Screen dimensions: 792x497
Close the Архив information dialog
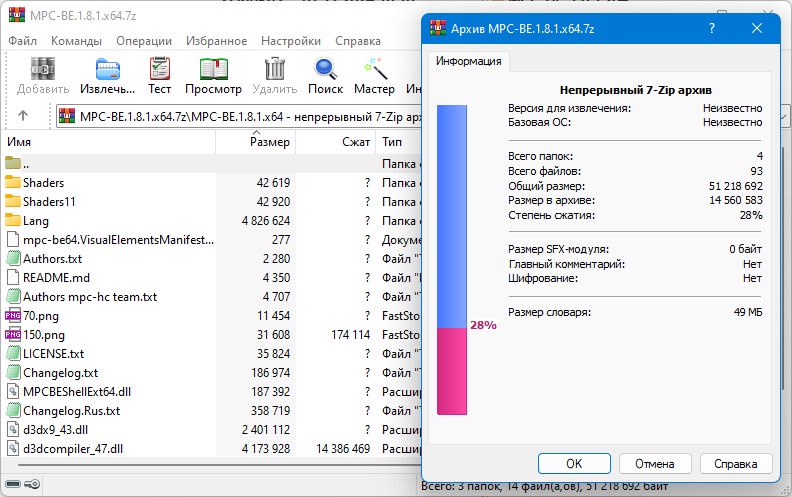757,28
